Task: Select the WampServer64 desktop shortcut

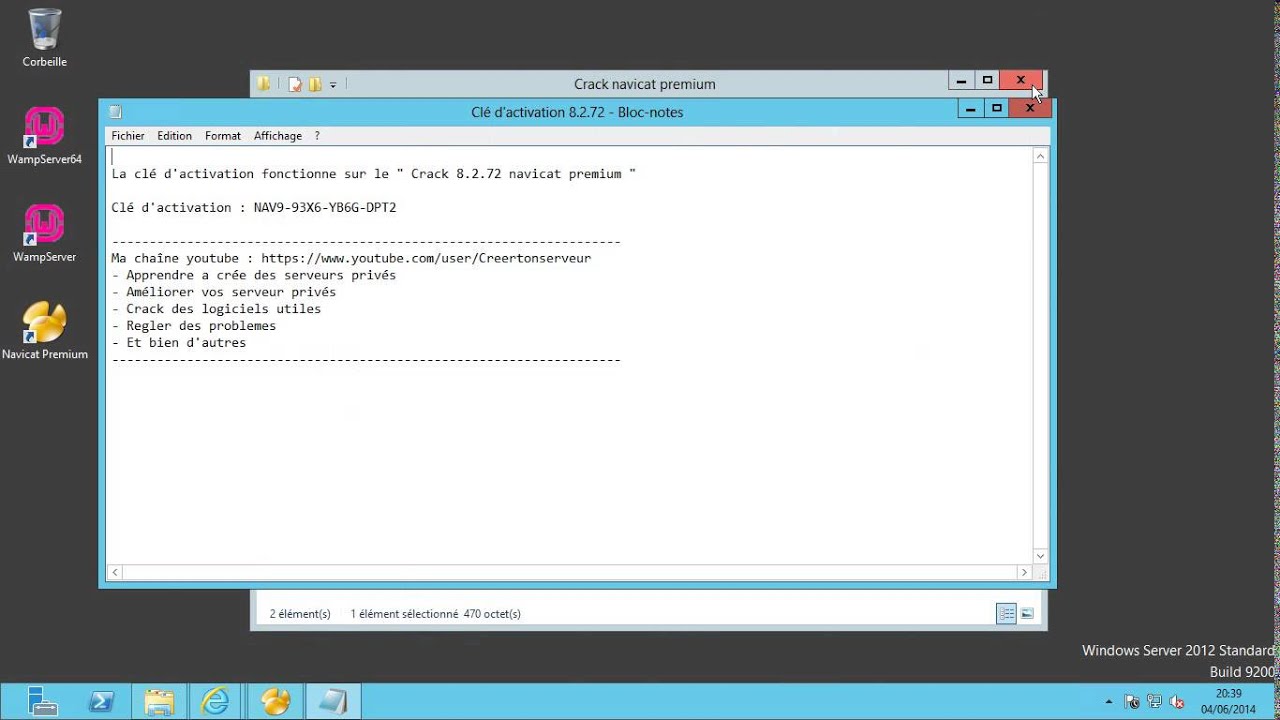Action: coord(44,135)
